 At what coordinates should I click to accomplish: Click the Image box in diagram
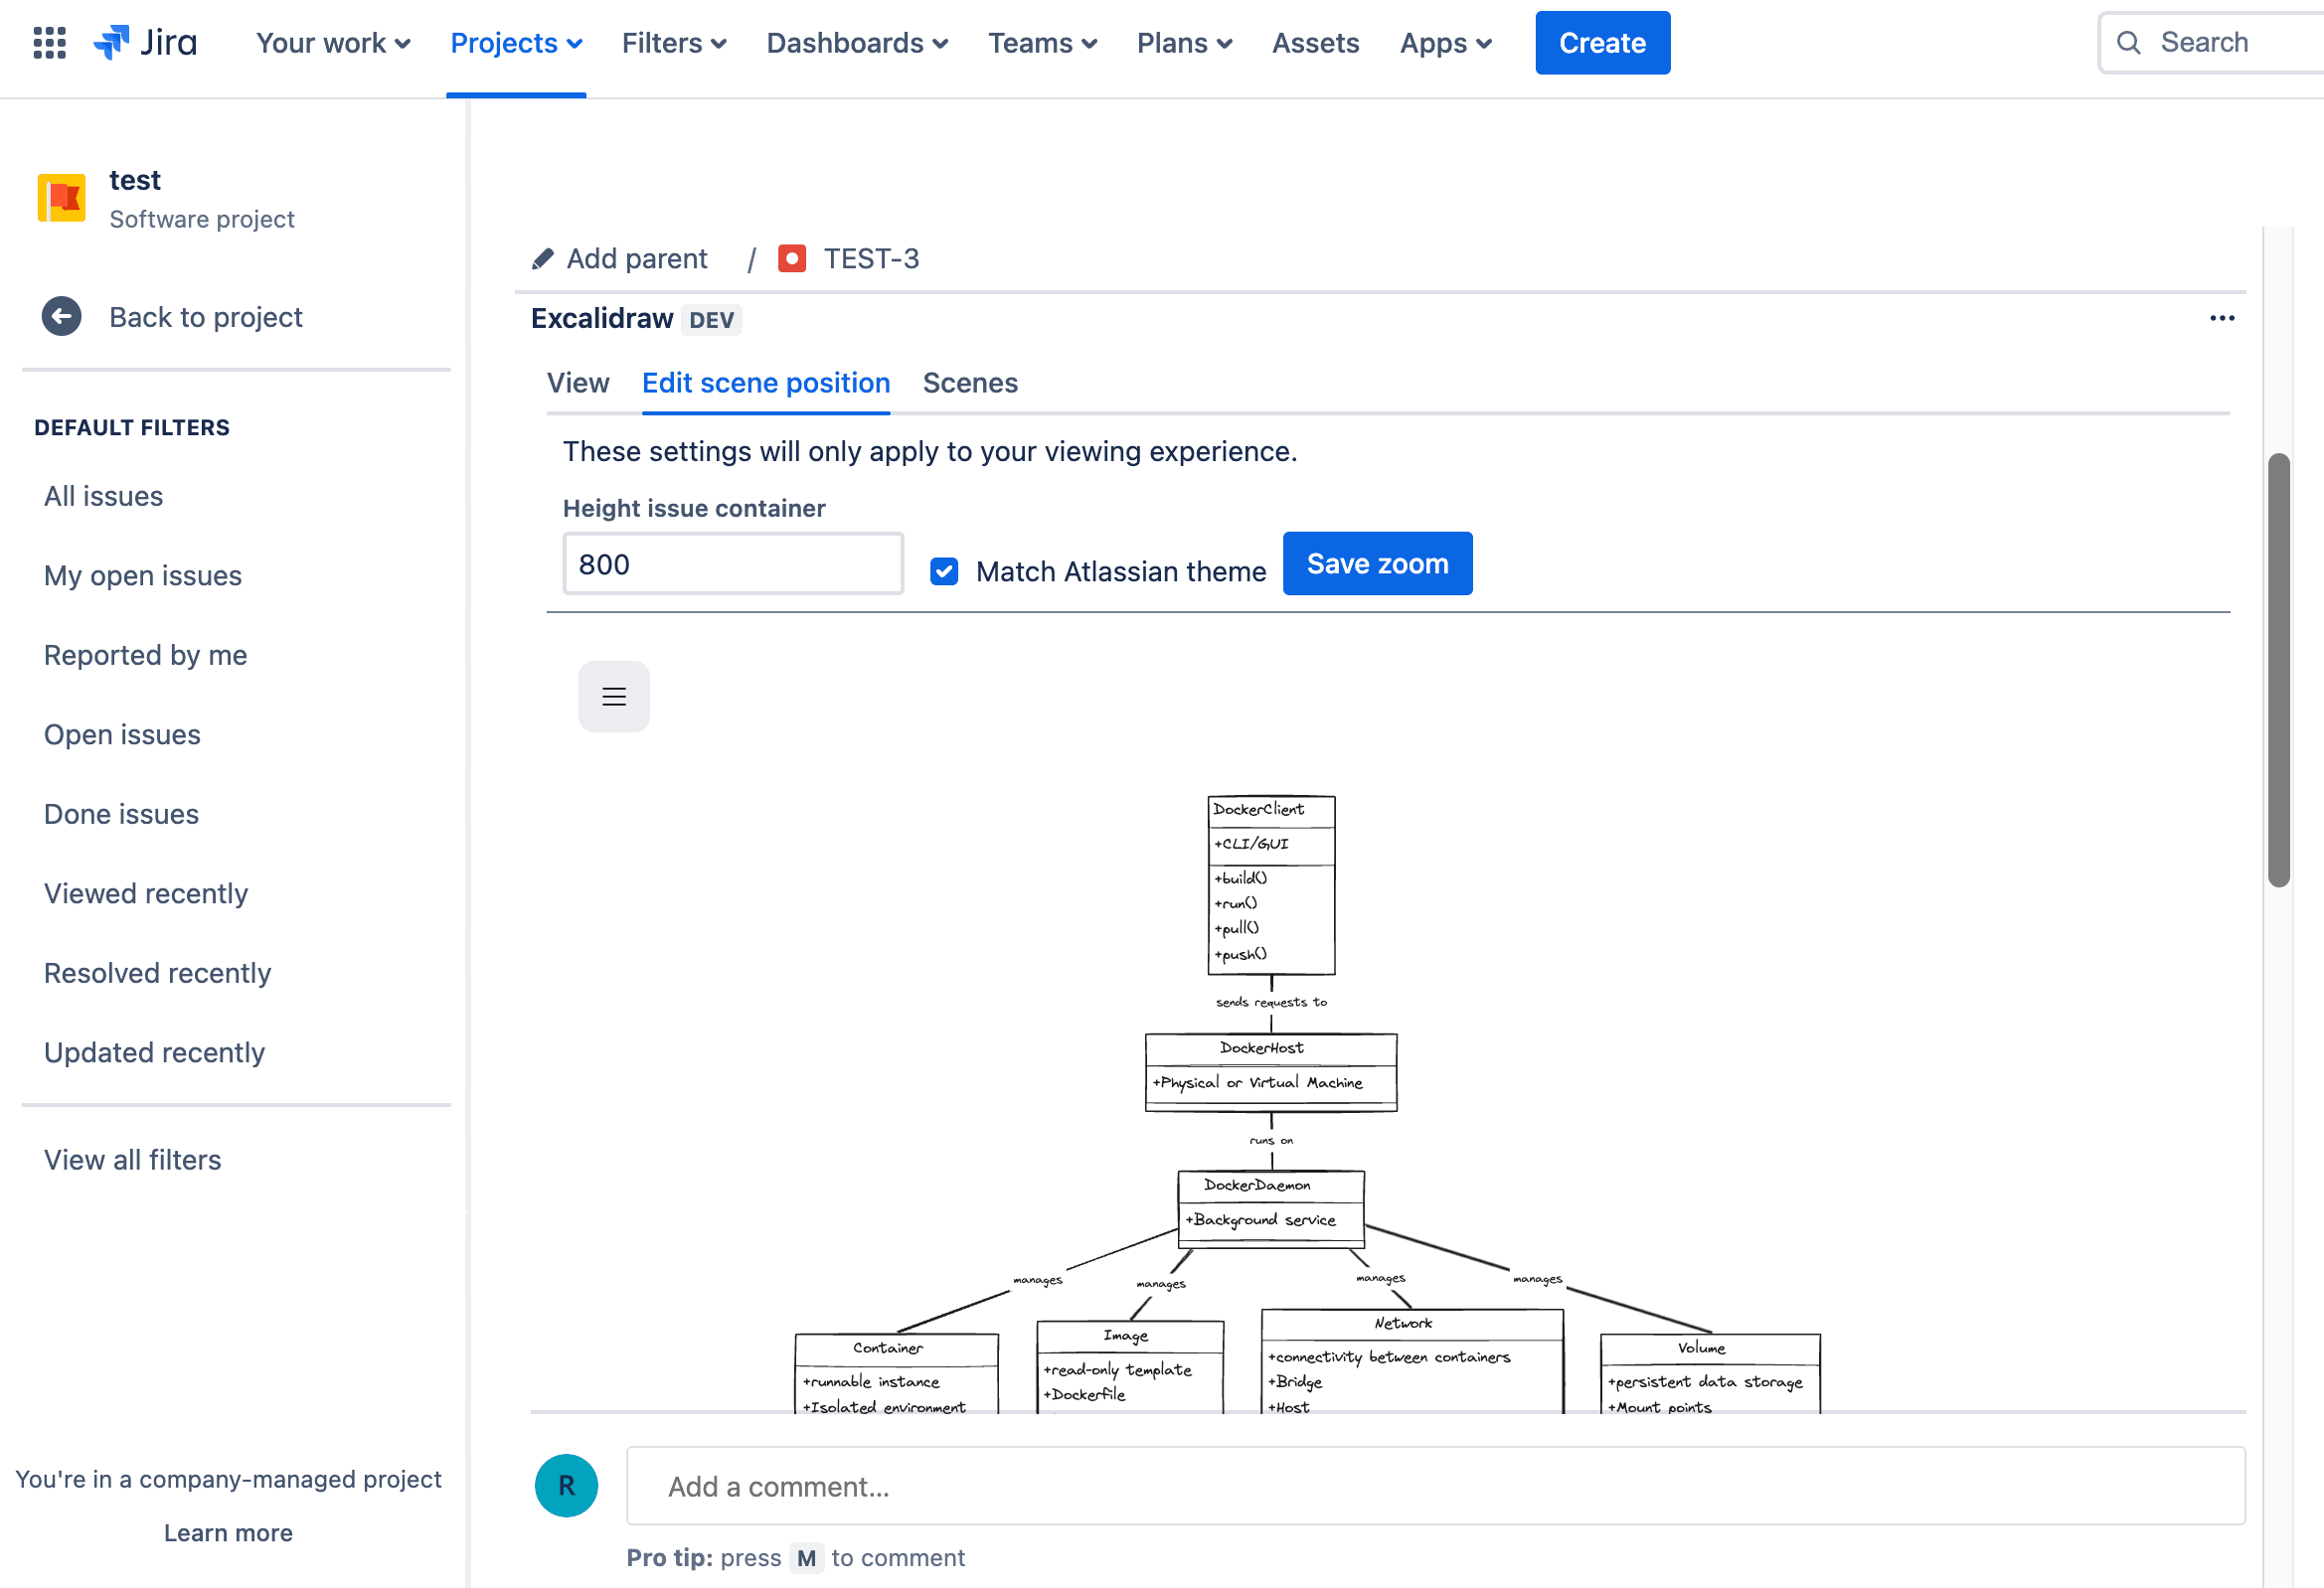1130,1367
